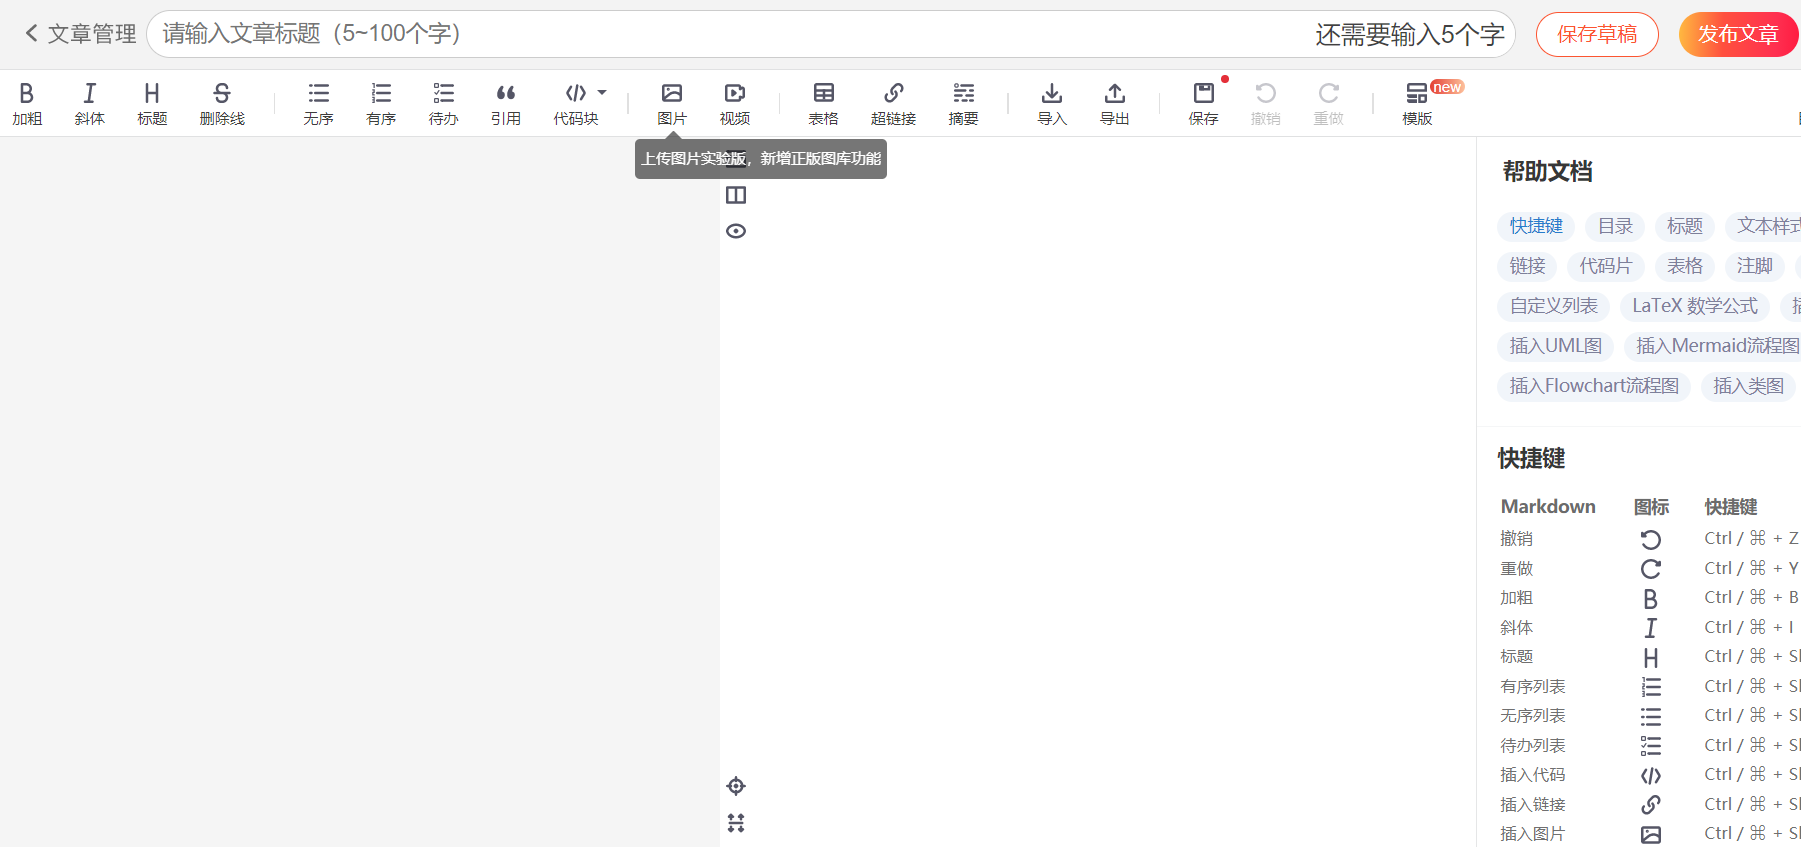Click the 帮助文档 heading
Image resolution: width=1801 pixels, height=847 pixels.
click(1547, 171)
